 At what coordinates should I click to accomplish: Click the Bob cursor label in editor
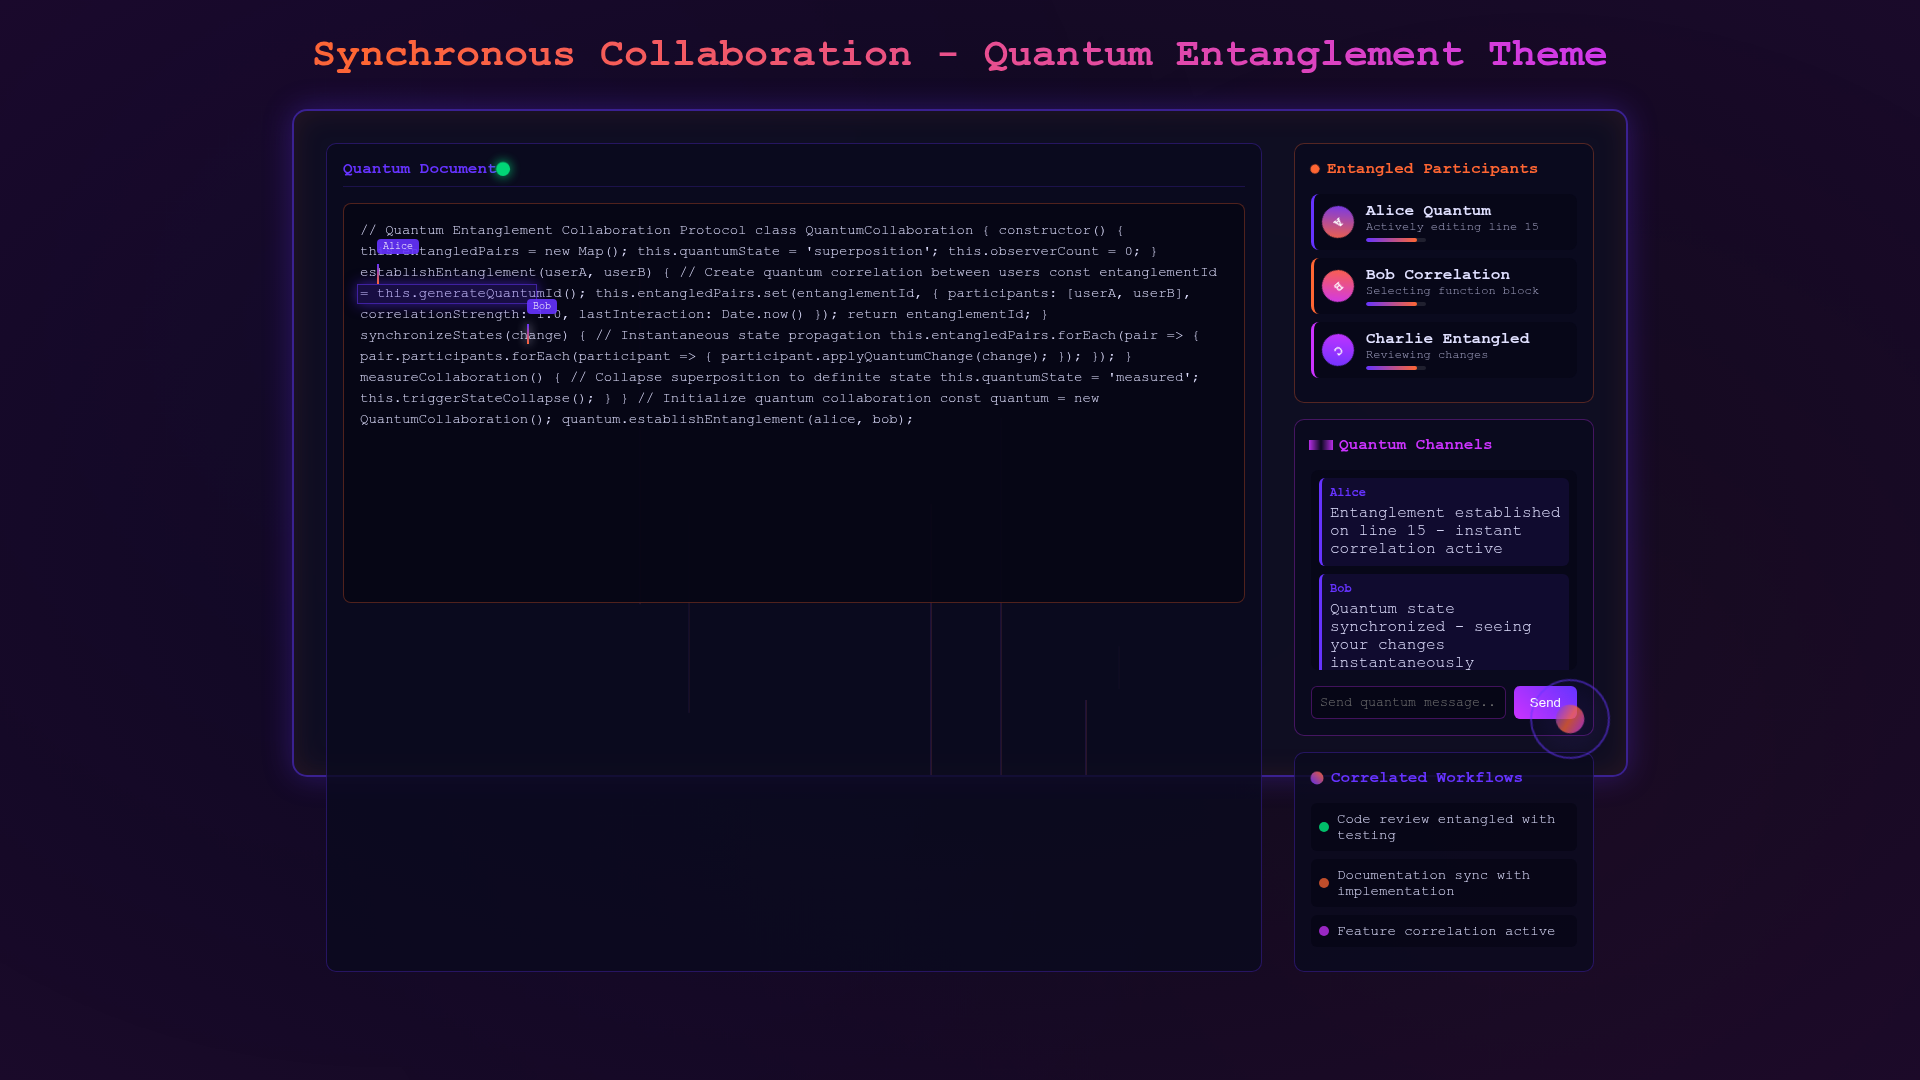coord(541,306)
